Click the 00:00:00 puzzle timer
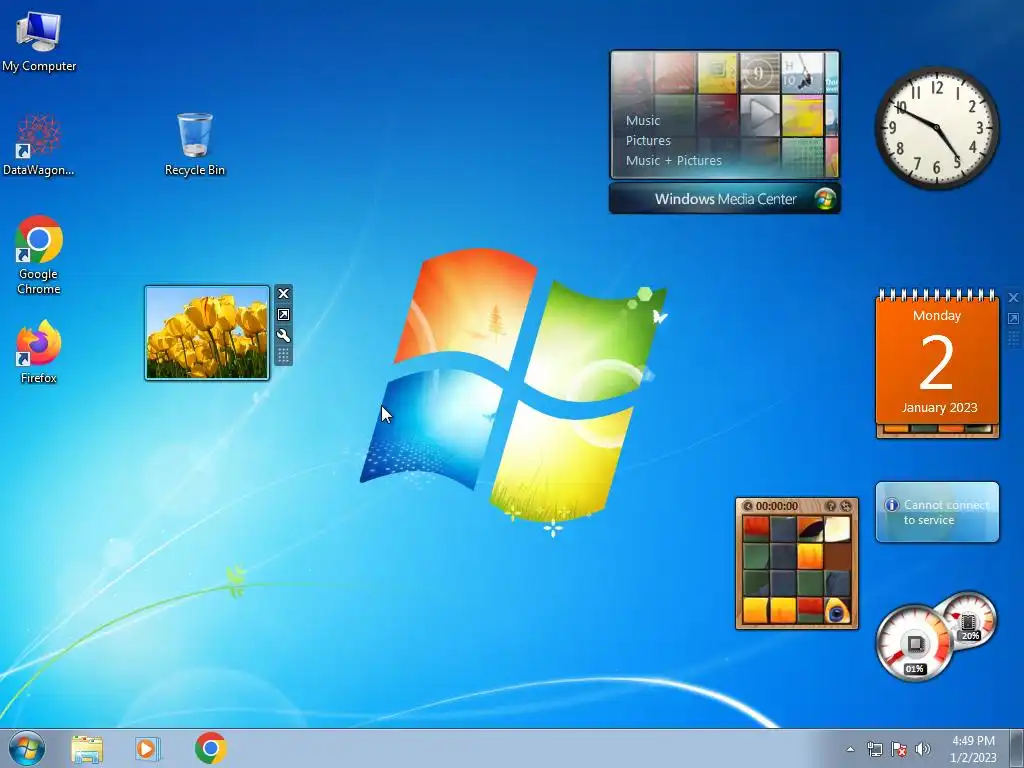The height and width of the screenshot is (768, 1024). [776, 506]
